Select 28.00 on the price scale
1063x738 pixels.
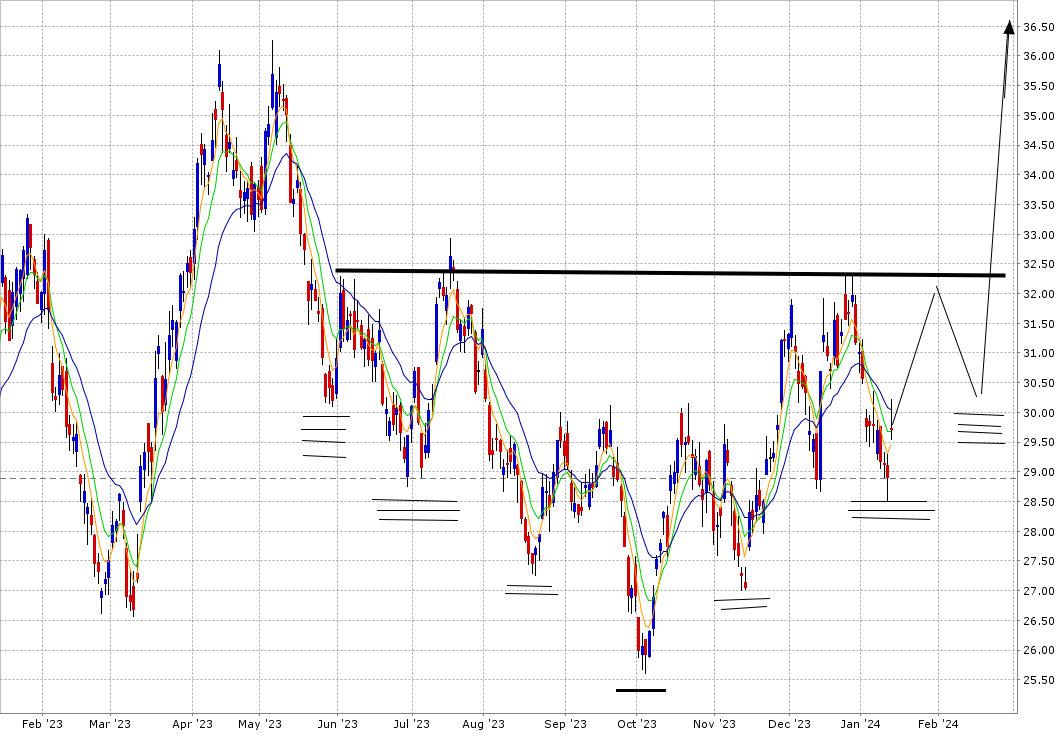pos(1039,532)
